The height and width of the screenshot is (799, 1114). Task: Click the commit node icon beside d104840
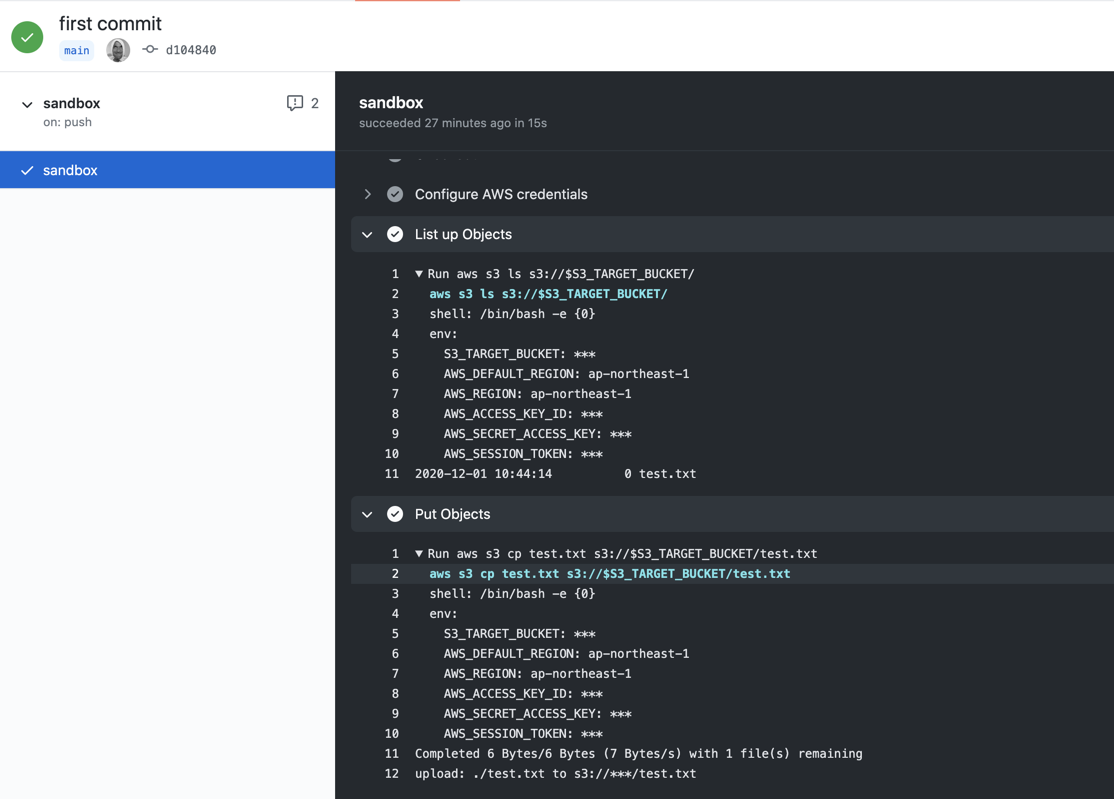point(149,49)
